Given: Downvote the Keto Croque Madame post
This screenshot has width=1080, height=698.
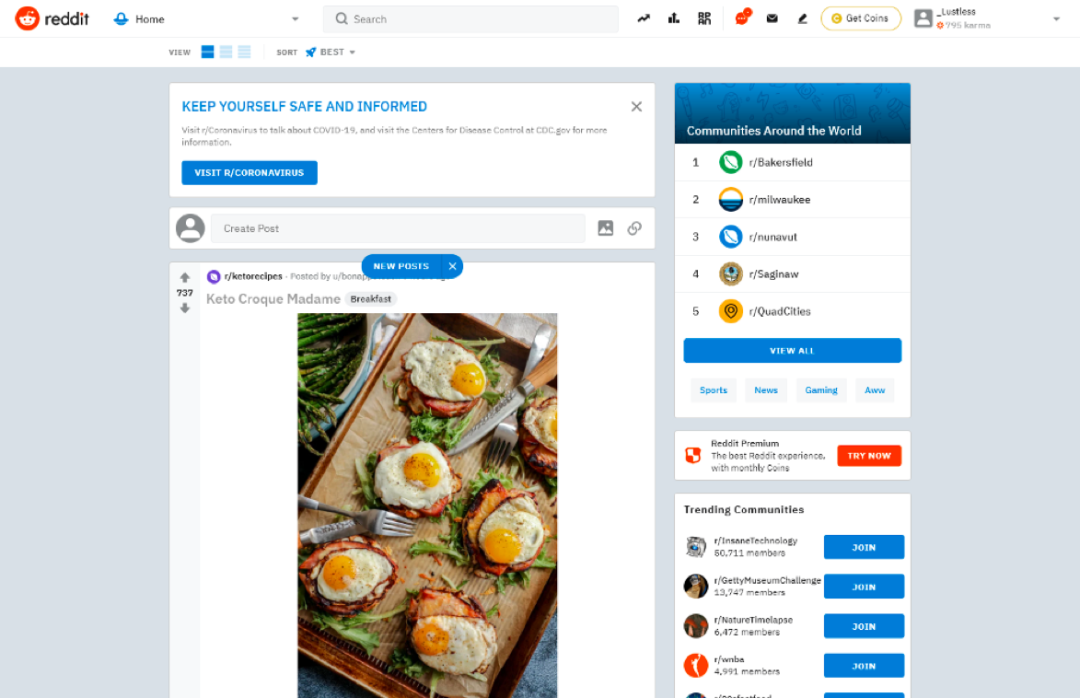Looking at the screenshot, I should [185, 308].
